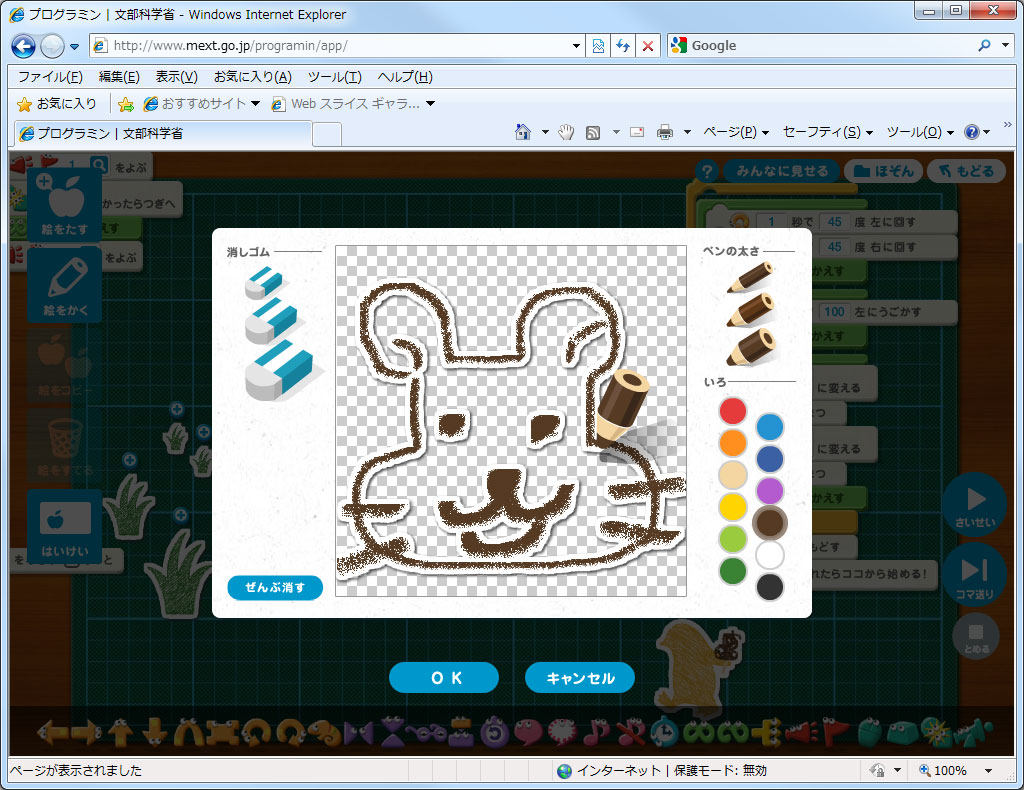This screenshot has height=790, width=1024.
Task: Select the medium eraser
Action: (270, 321)
